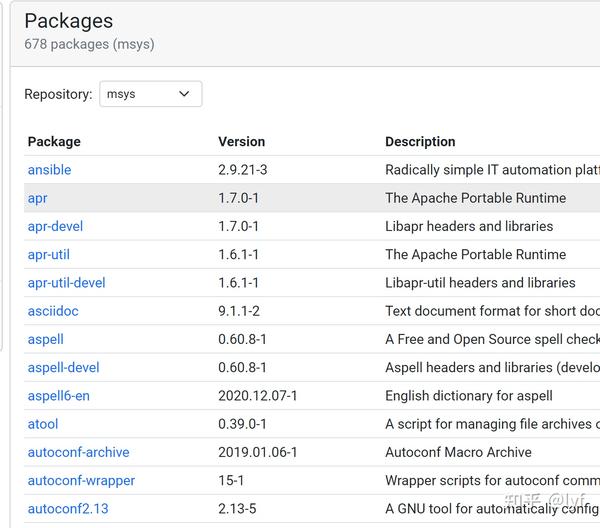
Task: Click 'Libapr-util headers and libraries' description
Action: click(480, 283)
